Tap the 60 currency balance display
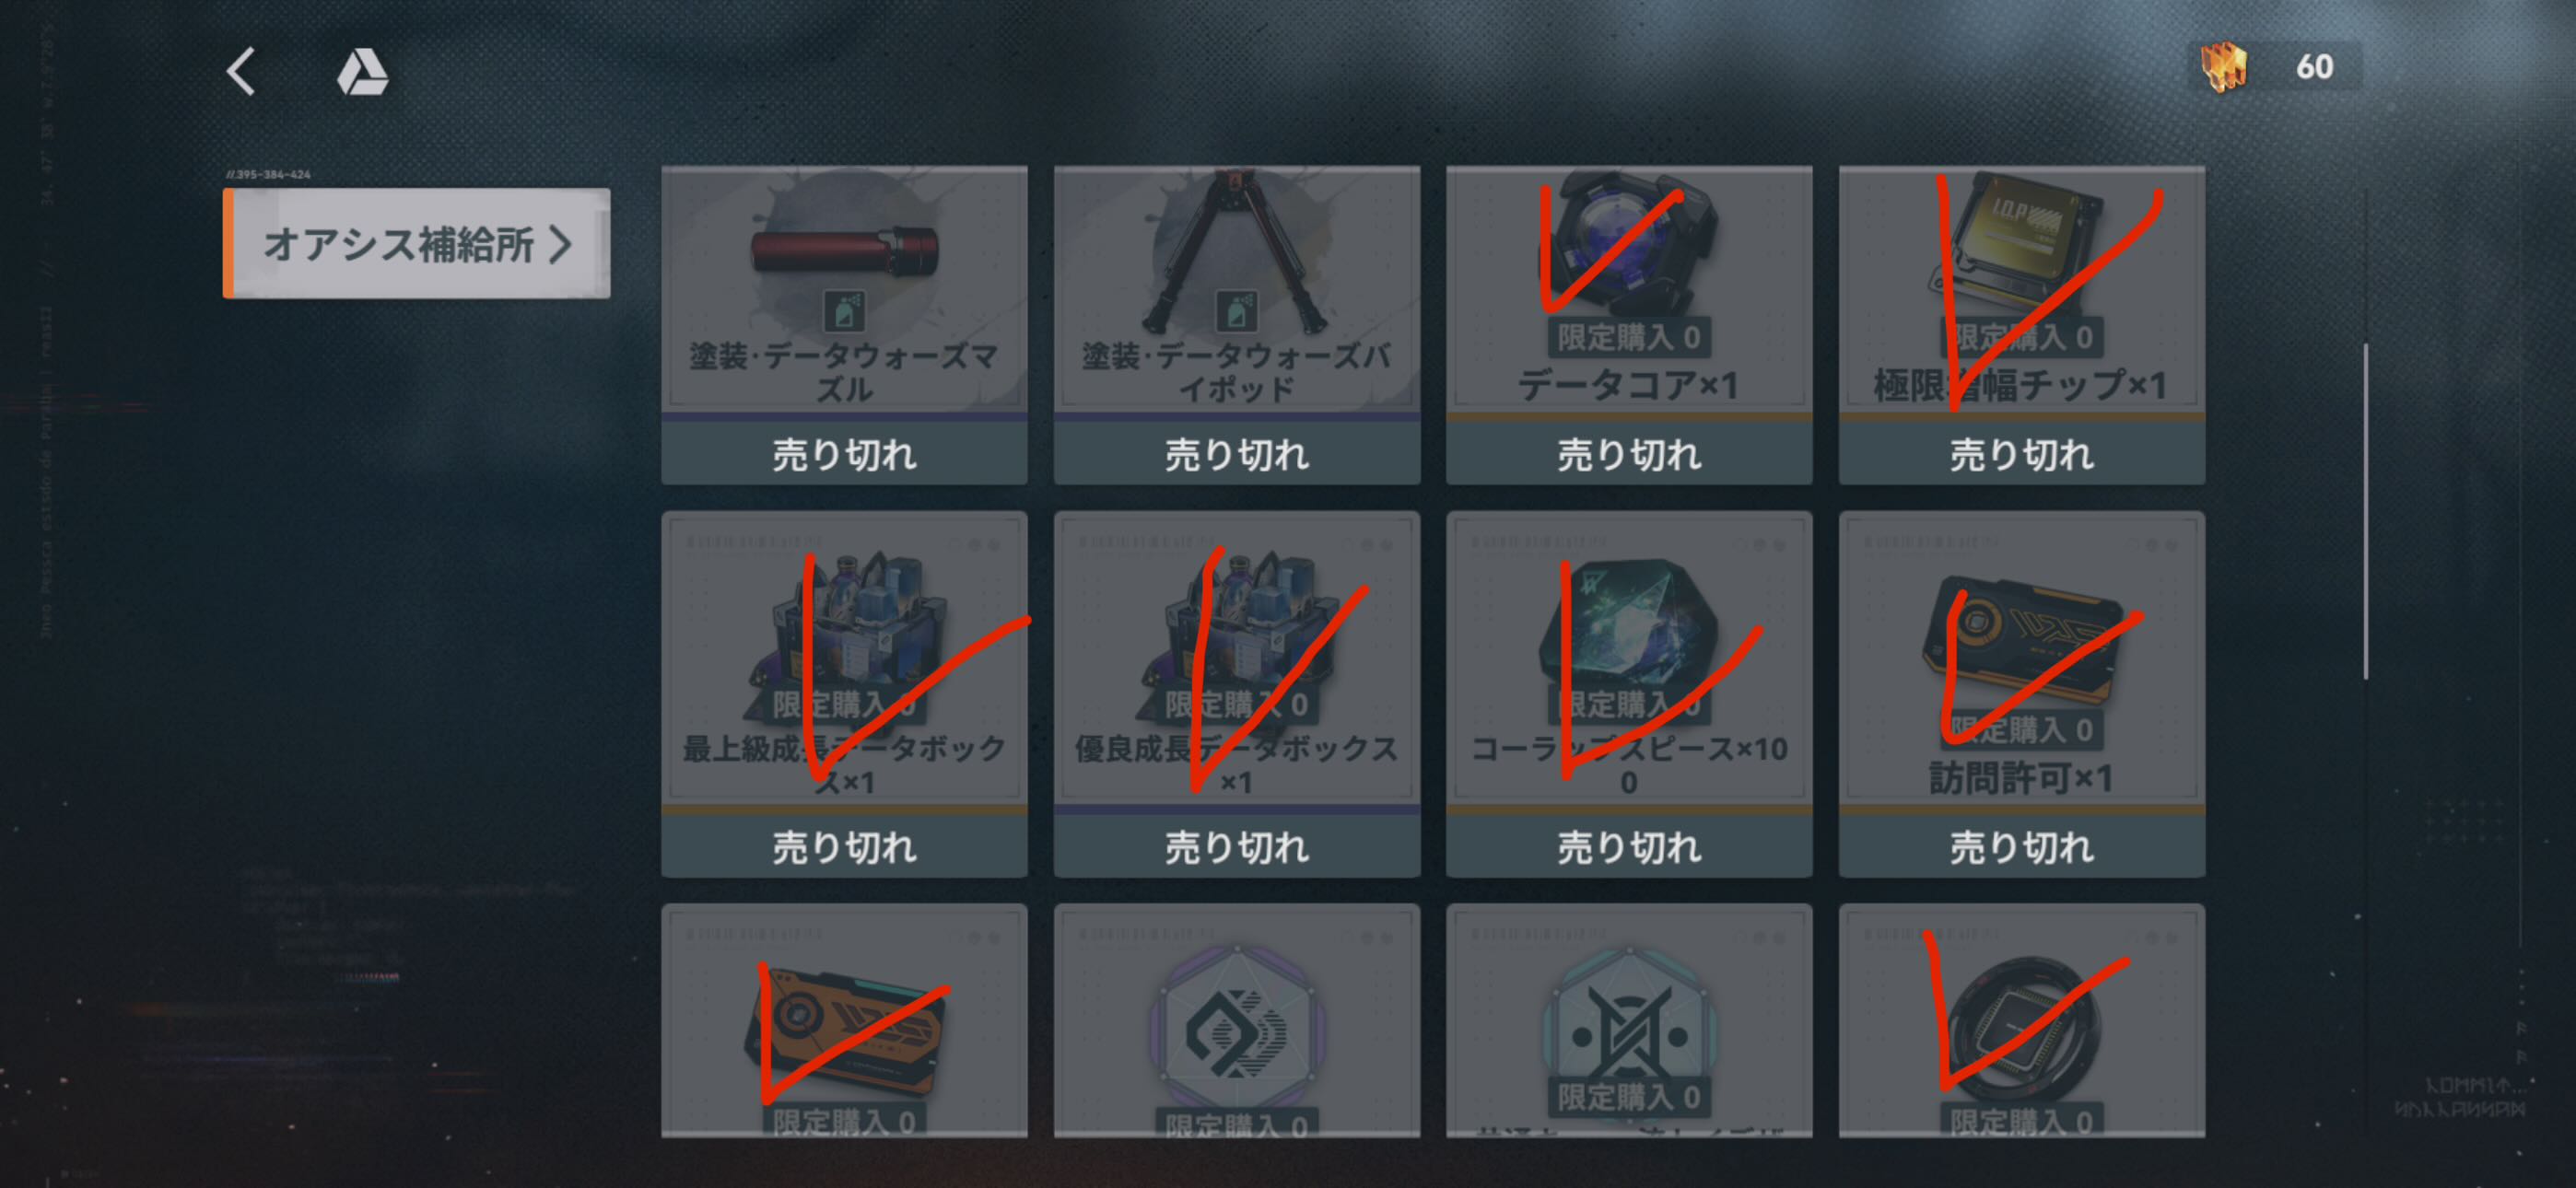This screenshot has width=2576, height=1188. tap(2313, 66)
